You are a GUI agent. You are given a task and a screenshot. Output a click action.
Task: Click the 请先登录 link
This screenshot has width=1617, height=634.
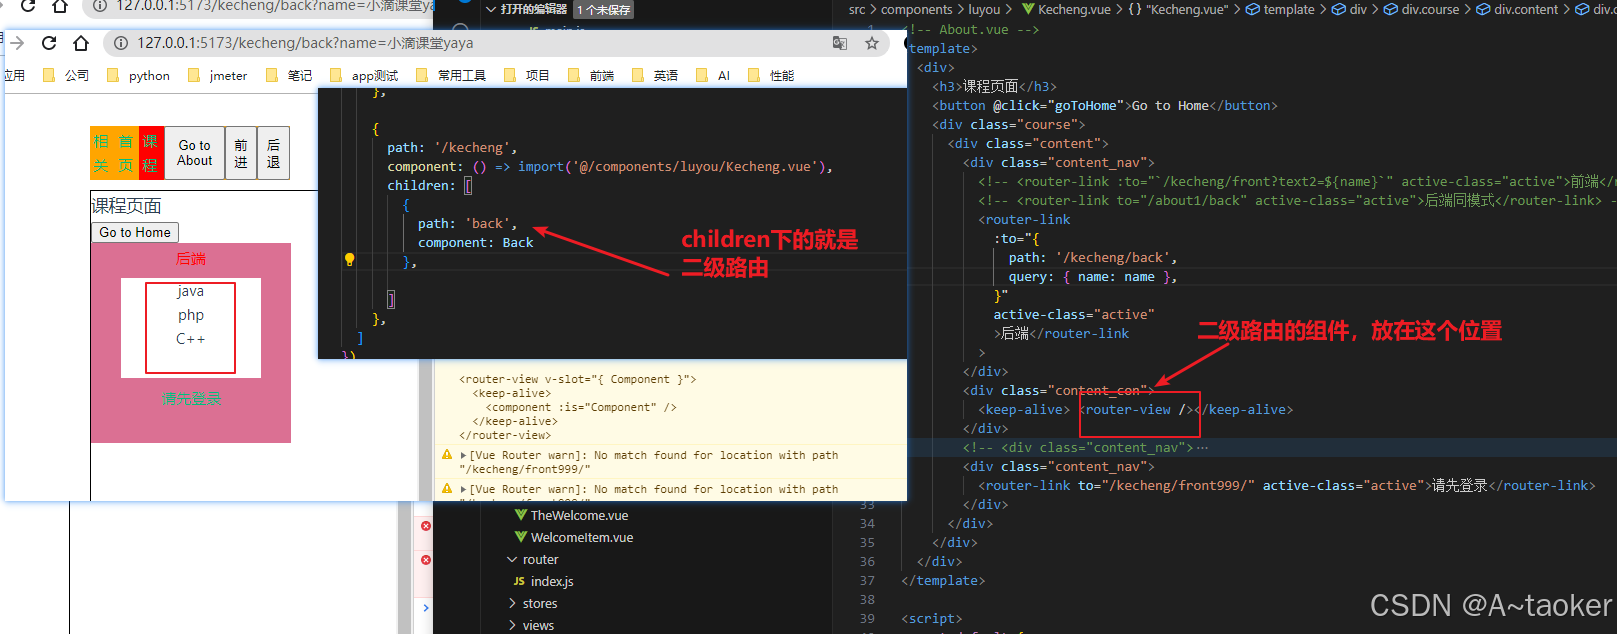click(191, 399)
